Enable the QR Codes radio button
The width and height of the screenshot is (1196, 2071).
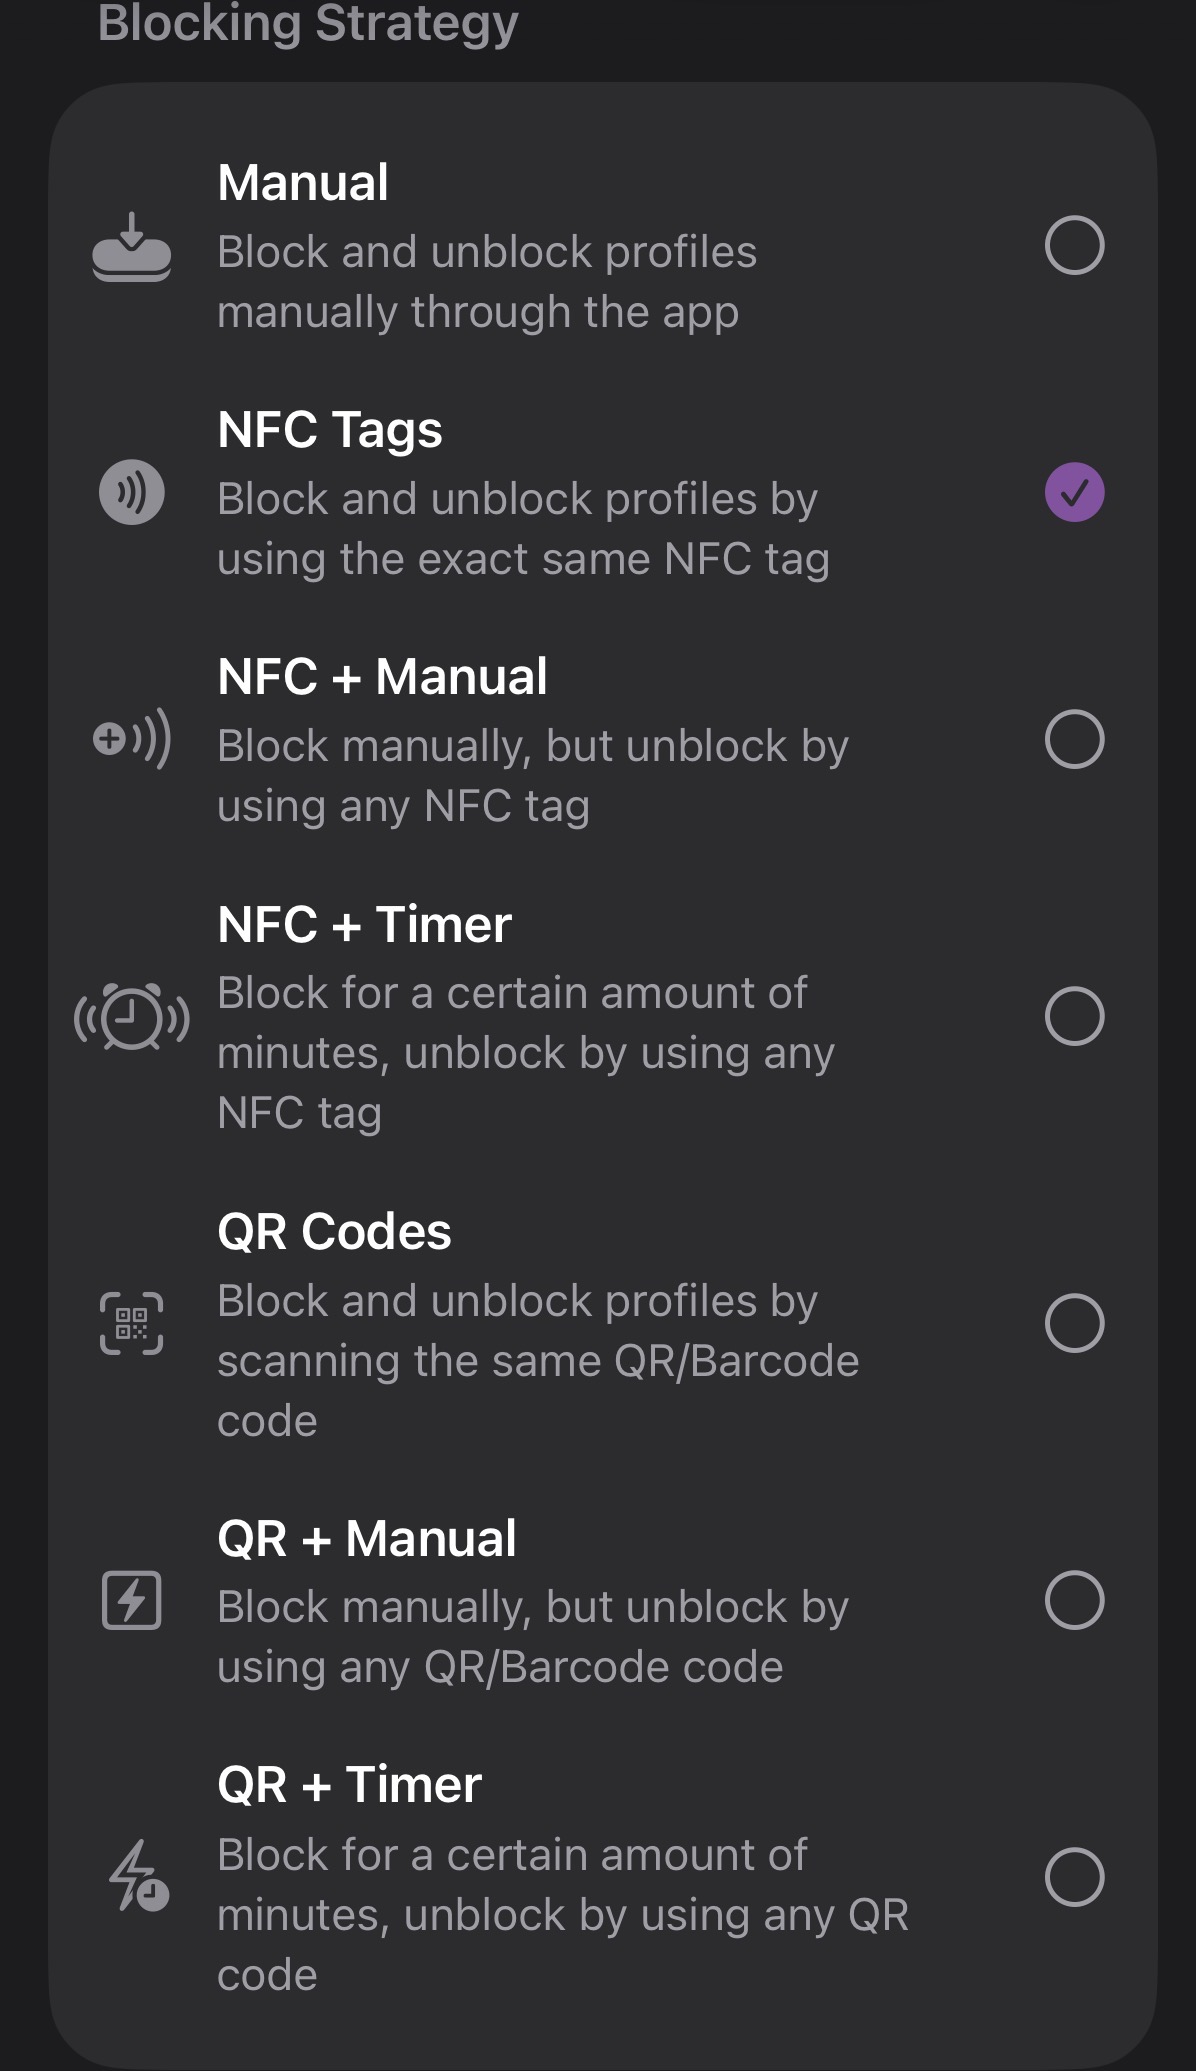(x=1074, y=1323)
